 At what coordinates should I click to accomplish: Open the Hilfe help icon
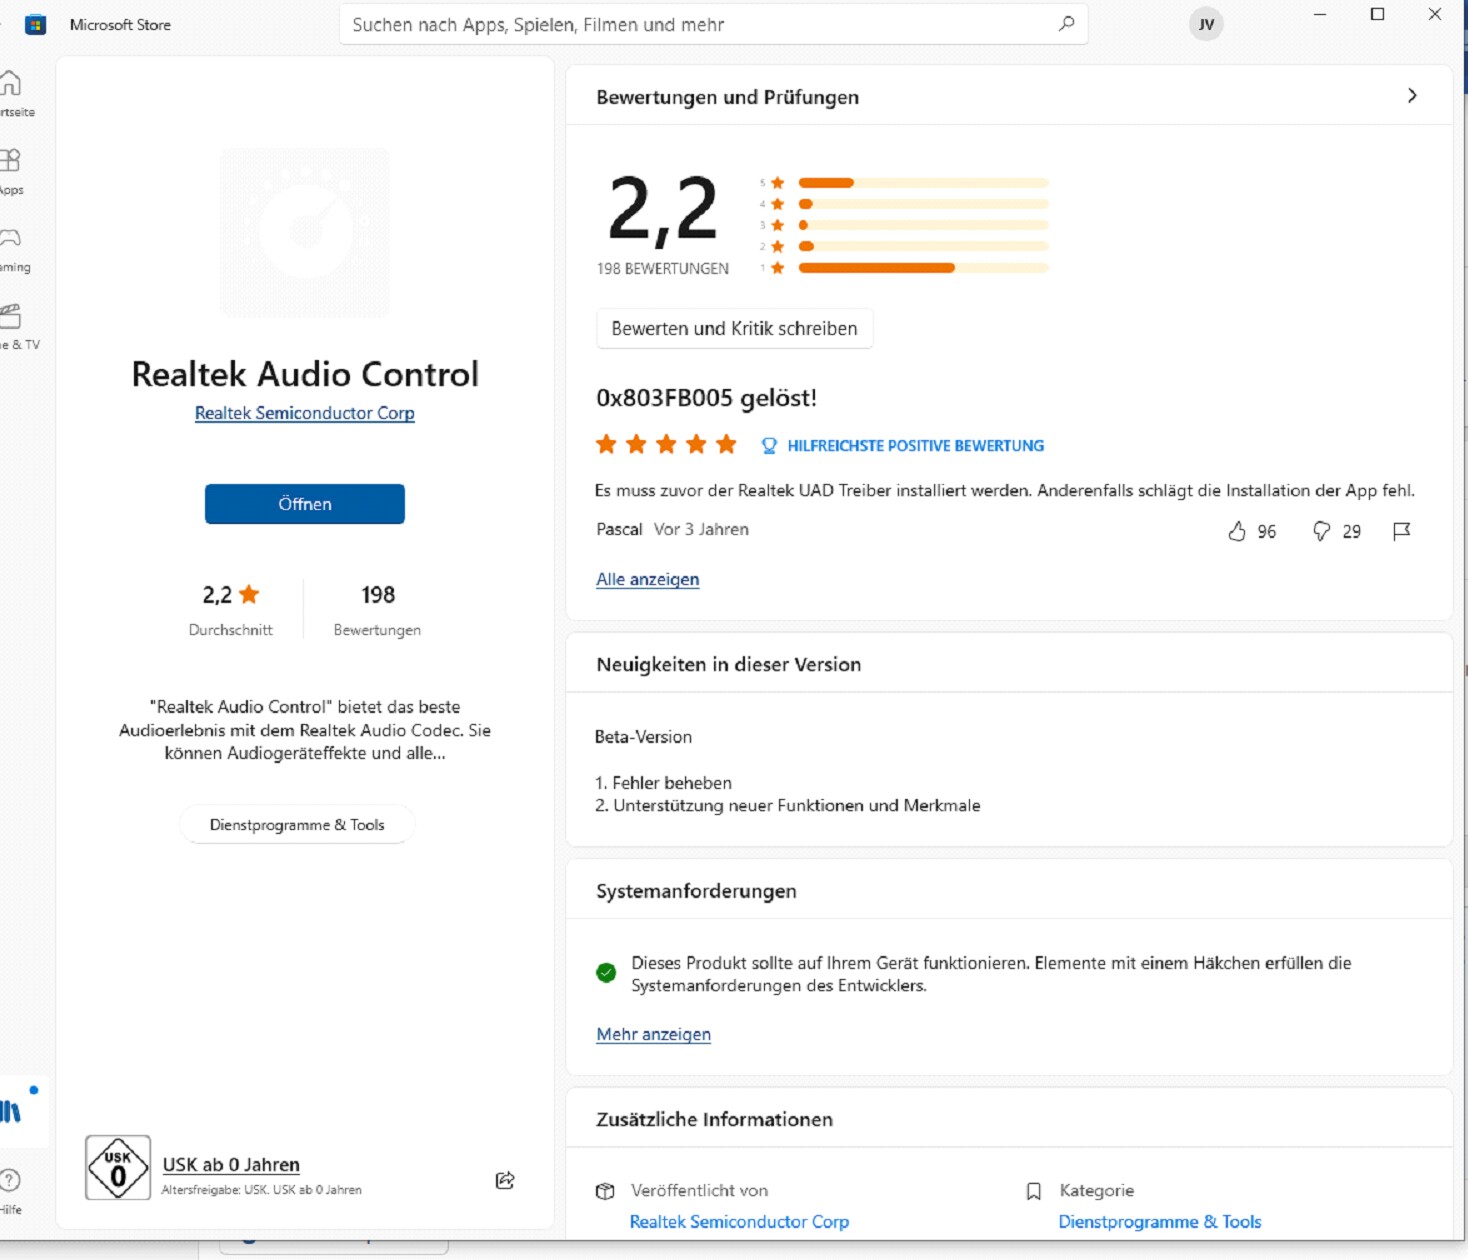coord(11,1180)
